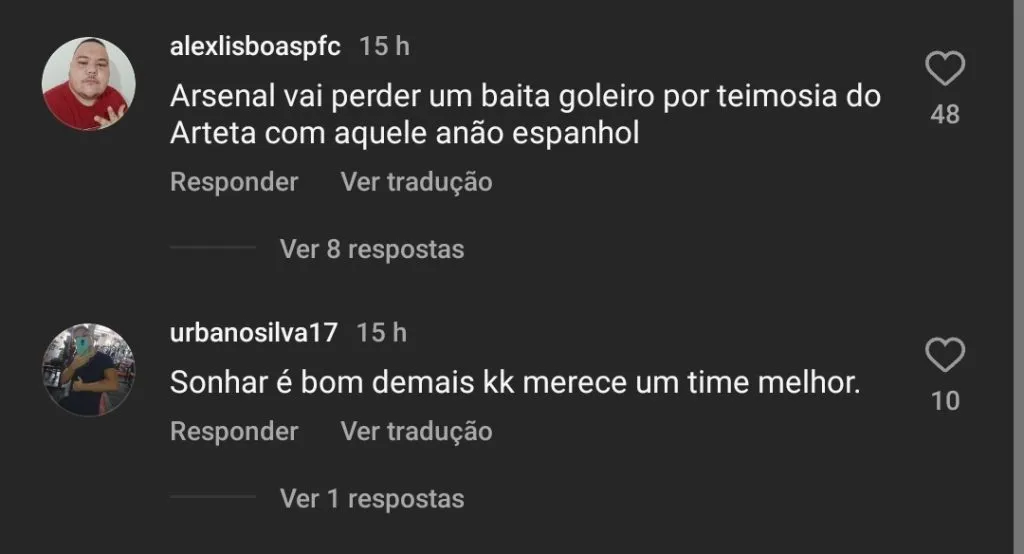
Task: Click the timestamp on urbanosilva17's comment
Action: click(x=381, y=332)
